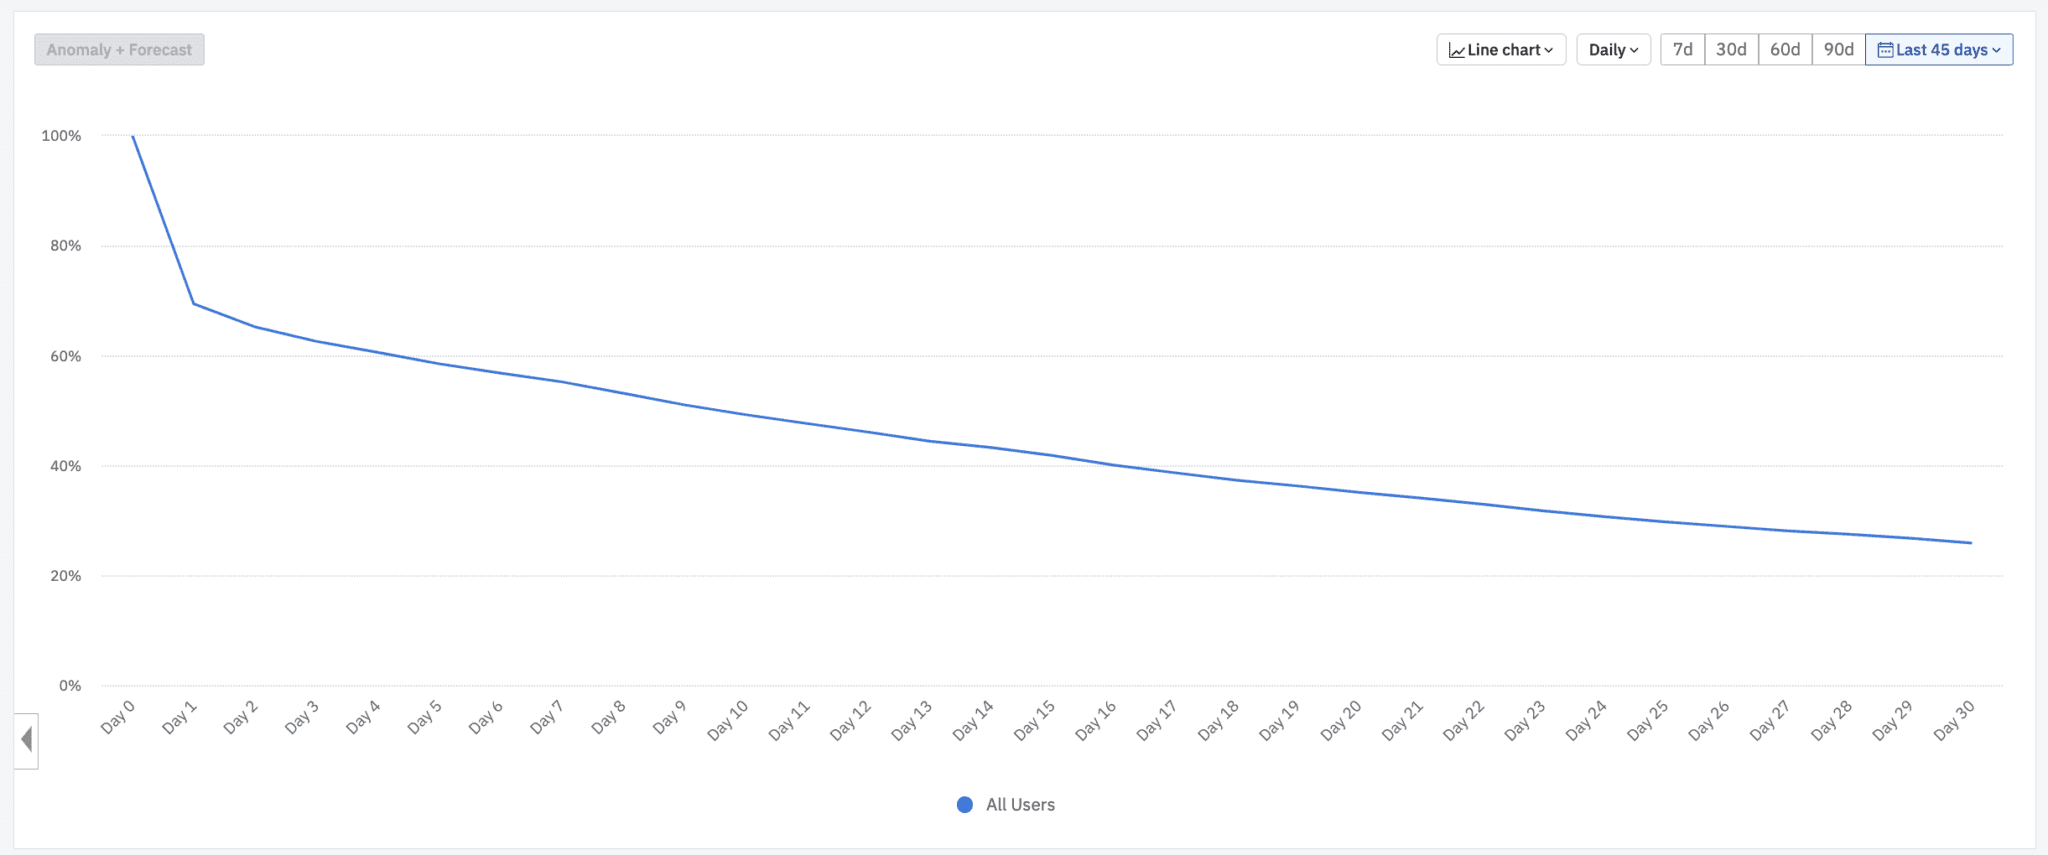Select the 60d time range

[1785, 49]
